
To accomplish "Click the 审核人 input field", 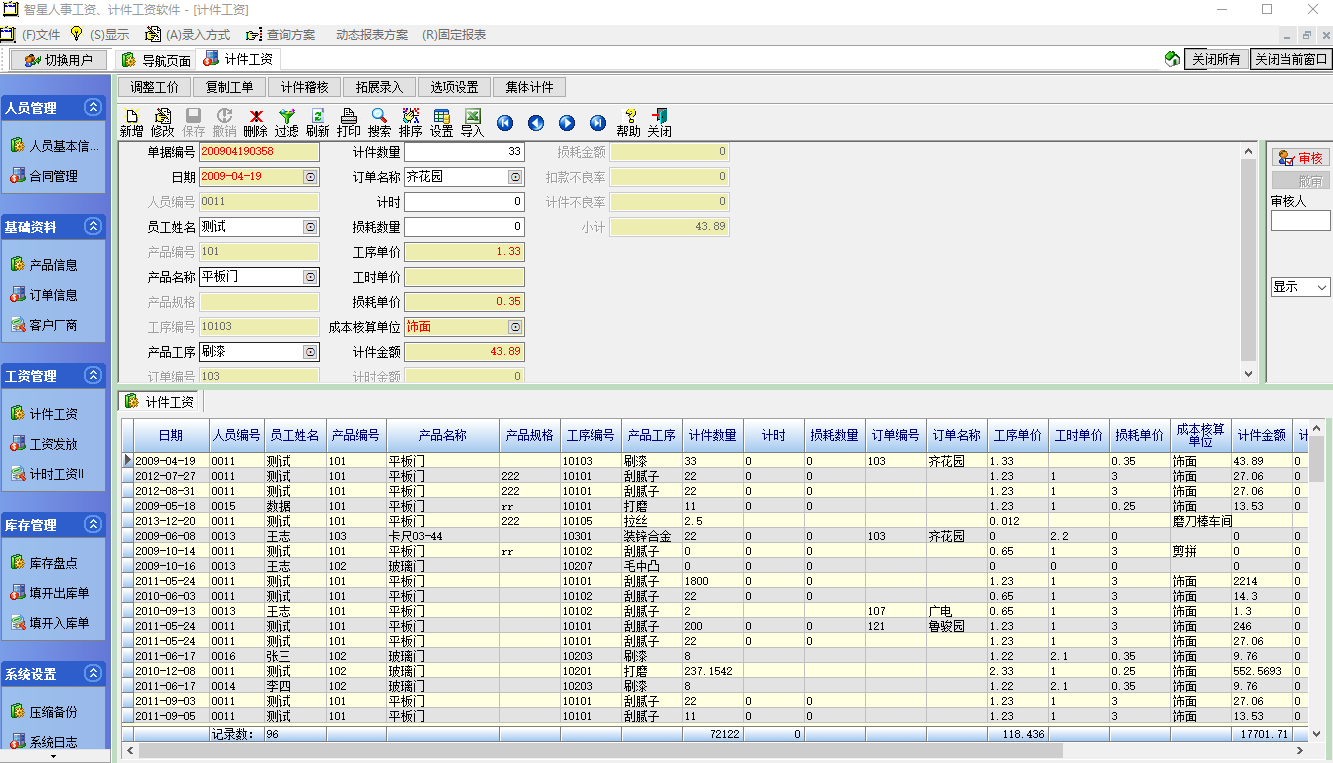I will (x=1300, y=220).
